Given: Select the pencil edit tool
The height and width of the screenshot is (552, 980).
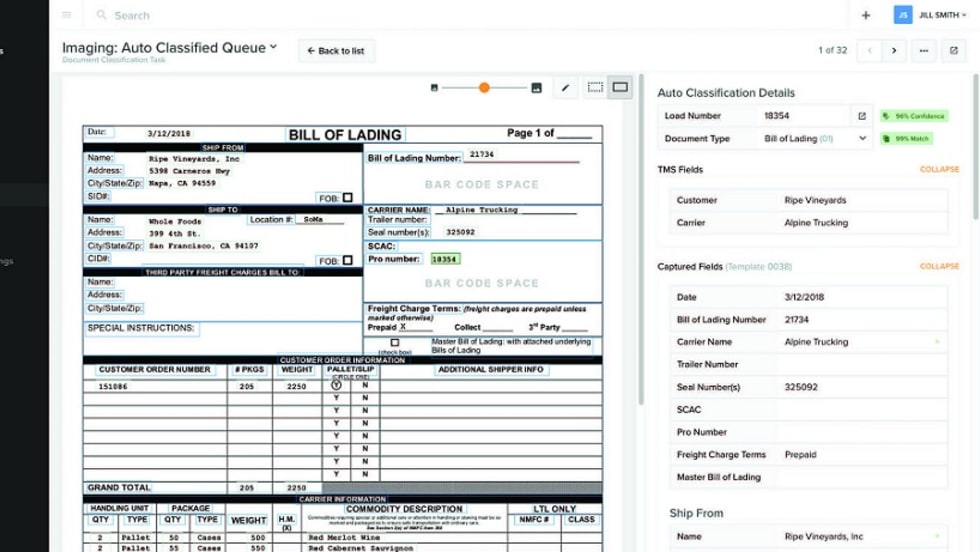Looking at the screenshot, I should point(565,88).
